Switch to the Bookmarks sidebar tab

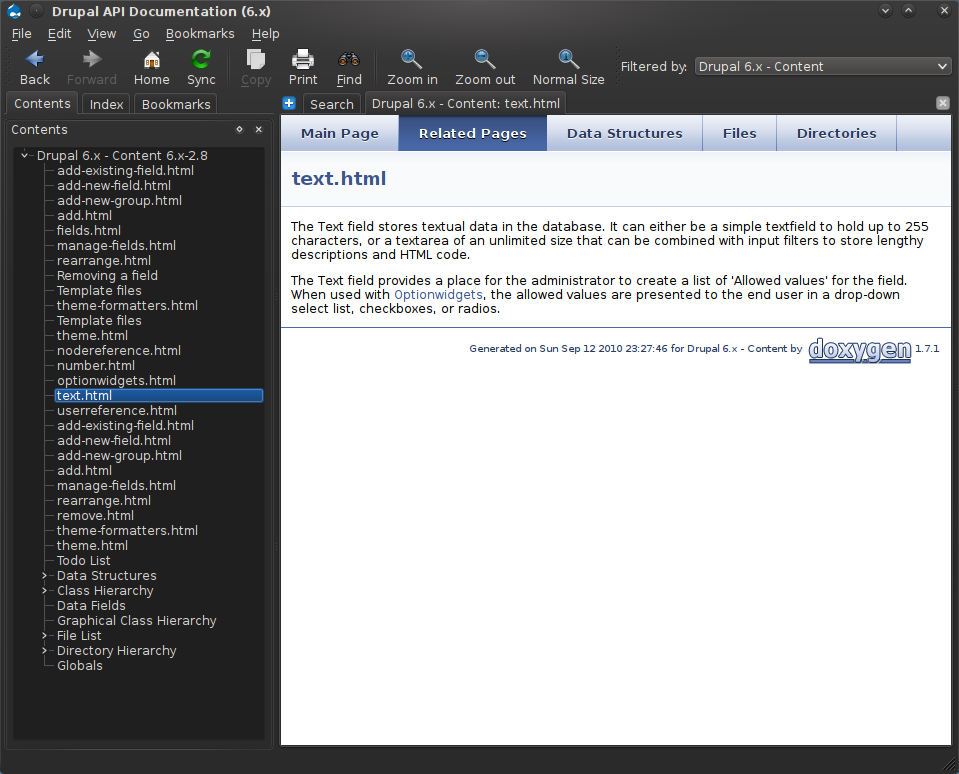176,104
